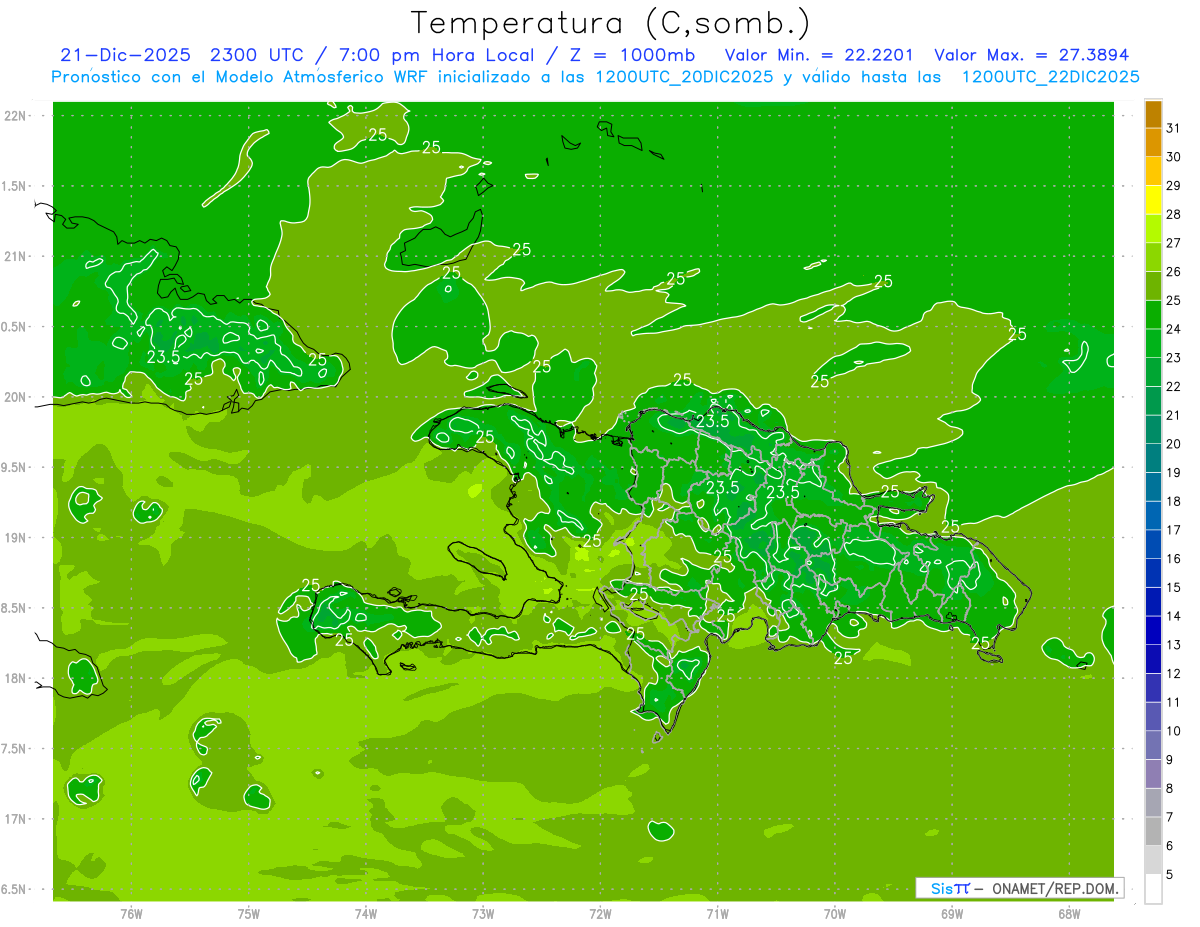This screenshot has width=1200, height=927.
Task: Click the "5" label on the color legend
Action: tap(1170, 875)
